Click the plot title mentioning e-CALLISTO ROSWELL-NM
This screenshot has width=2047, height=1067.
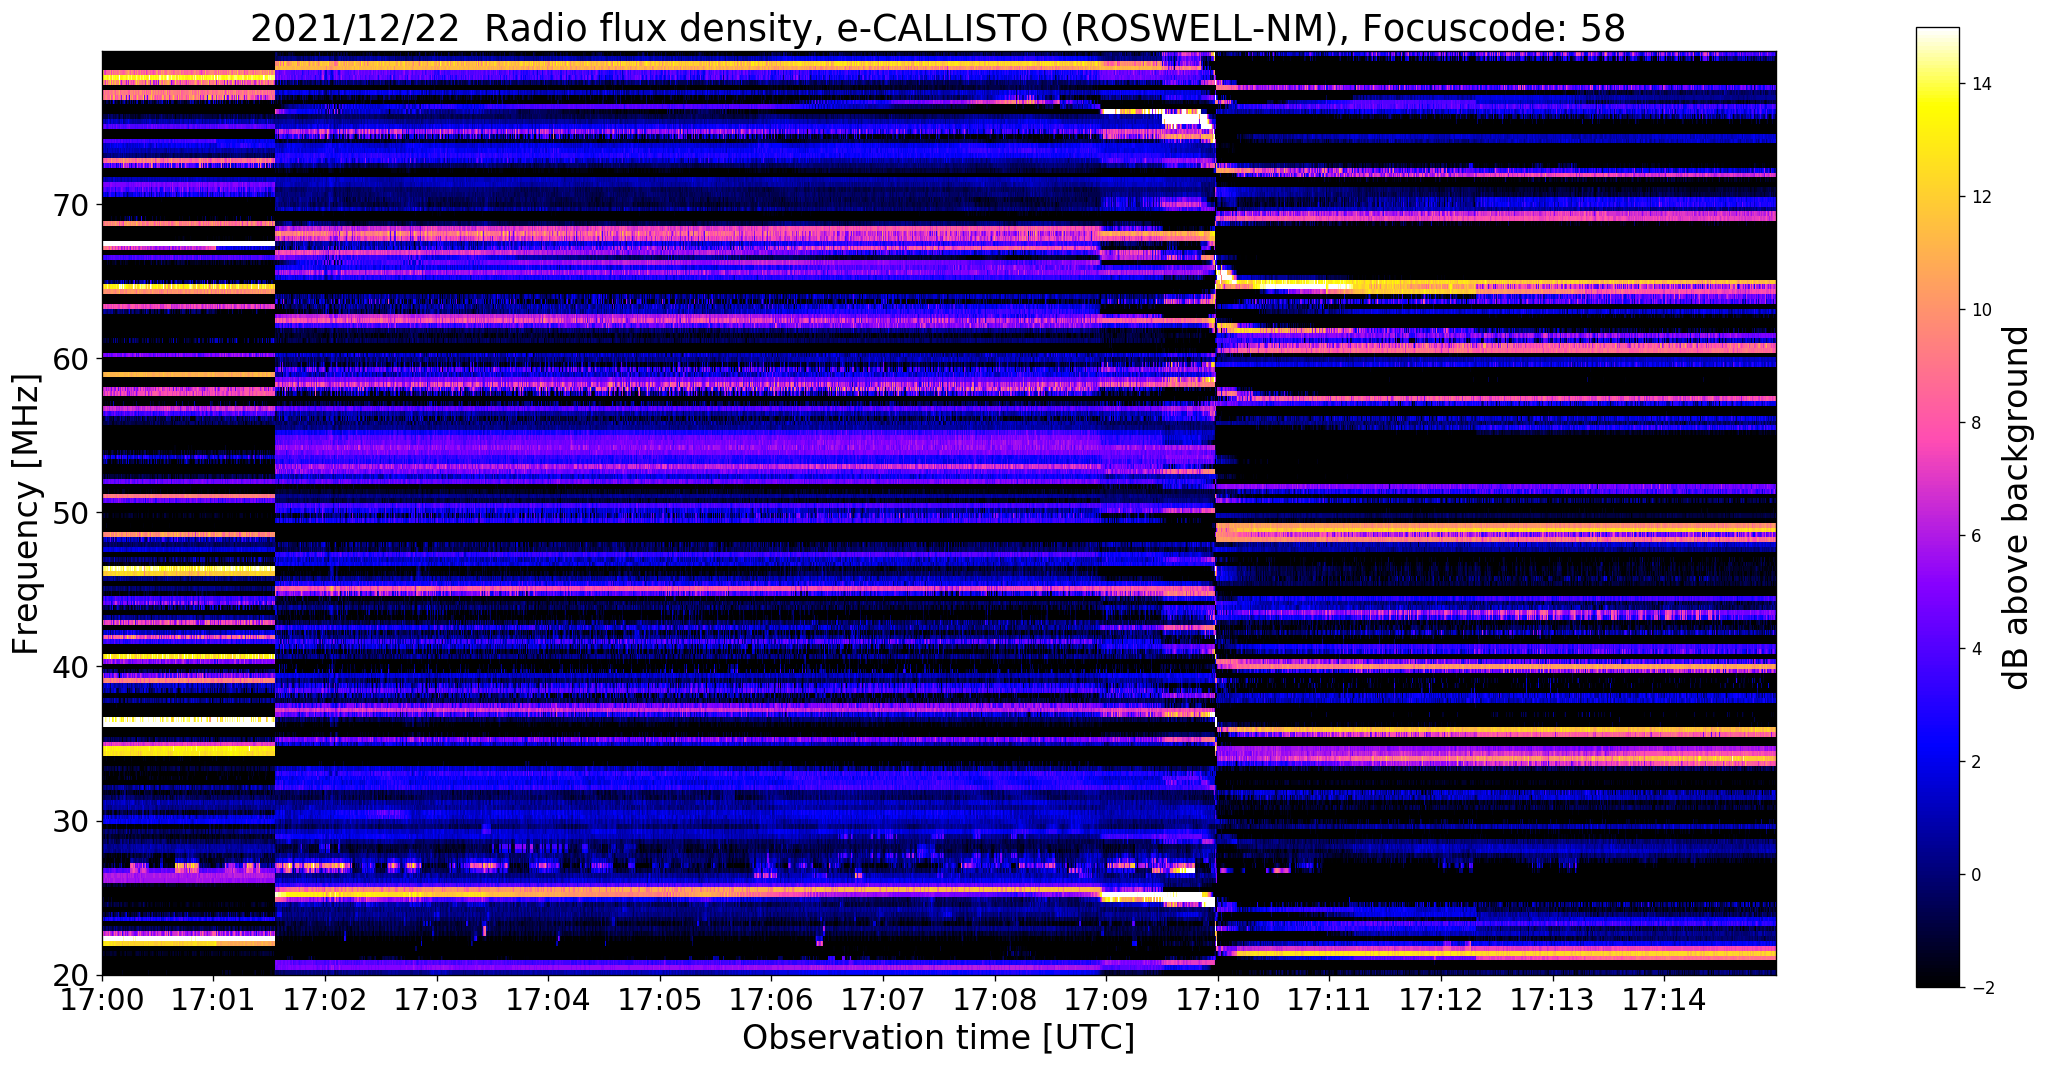pyautogui.click(x=938, y=28)
